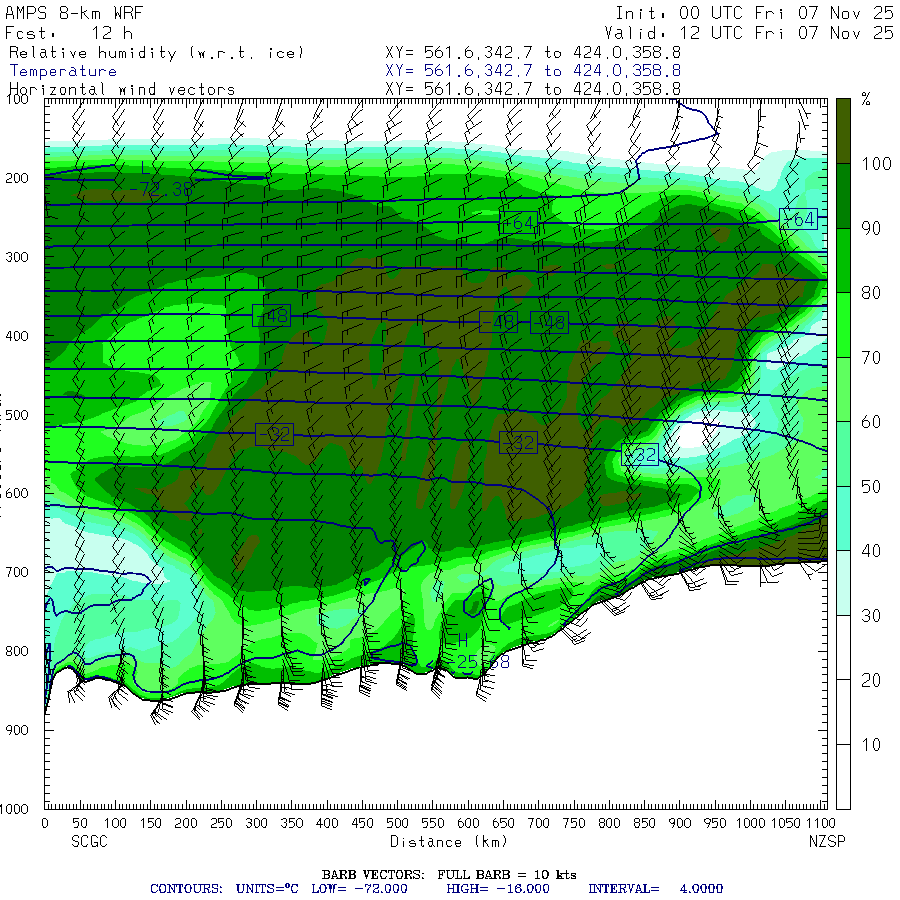
Task: Pick the dark green swatch between 90 and 100
Action: click(843, 196)
